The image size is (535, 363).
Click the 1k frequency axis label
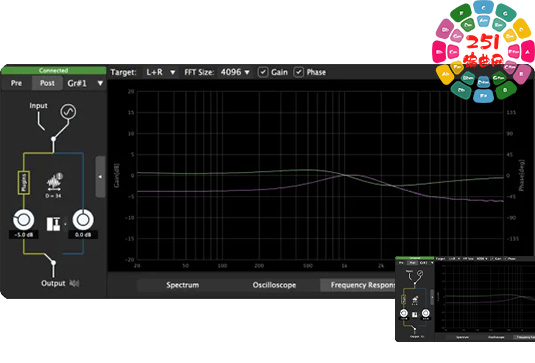coord(344,266)
